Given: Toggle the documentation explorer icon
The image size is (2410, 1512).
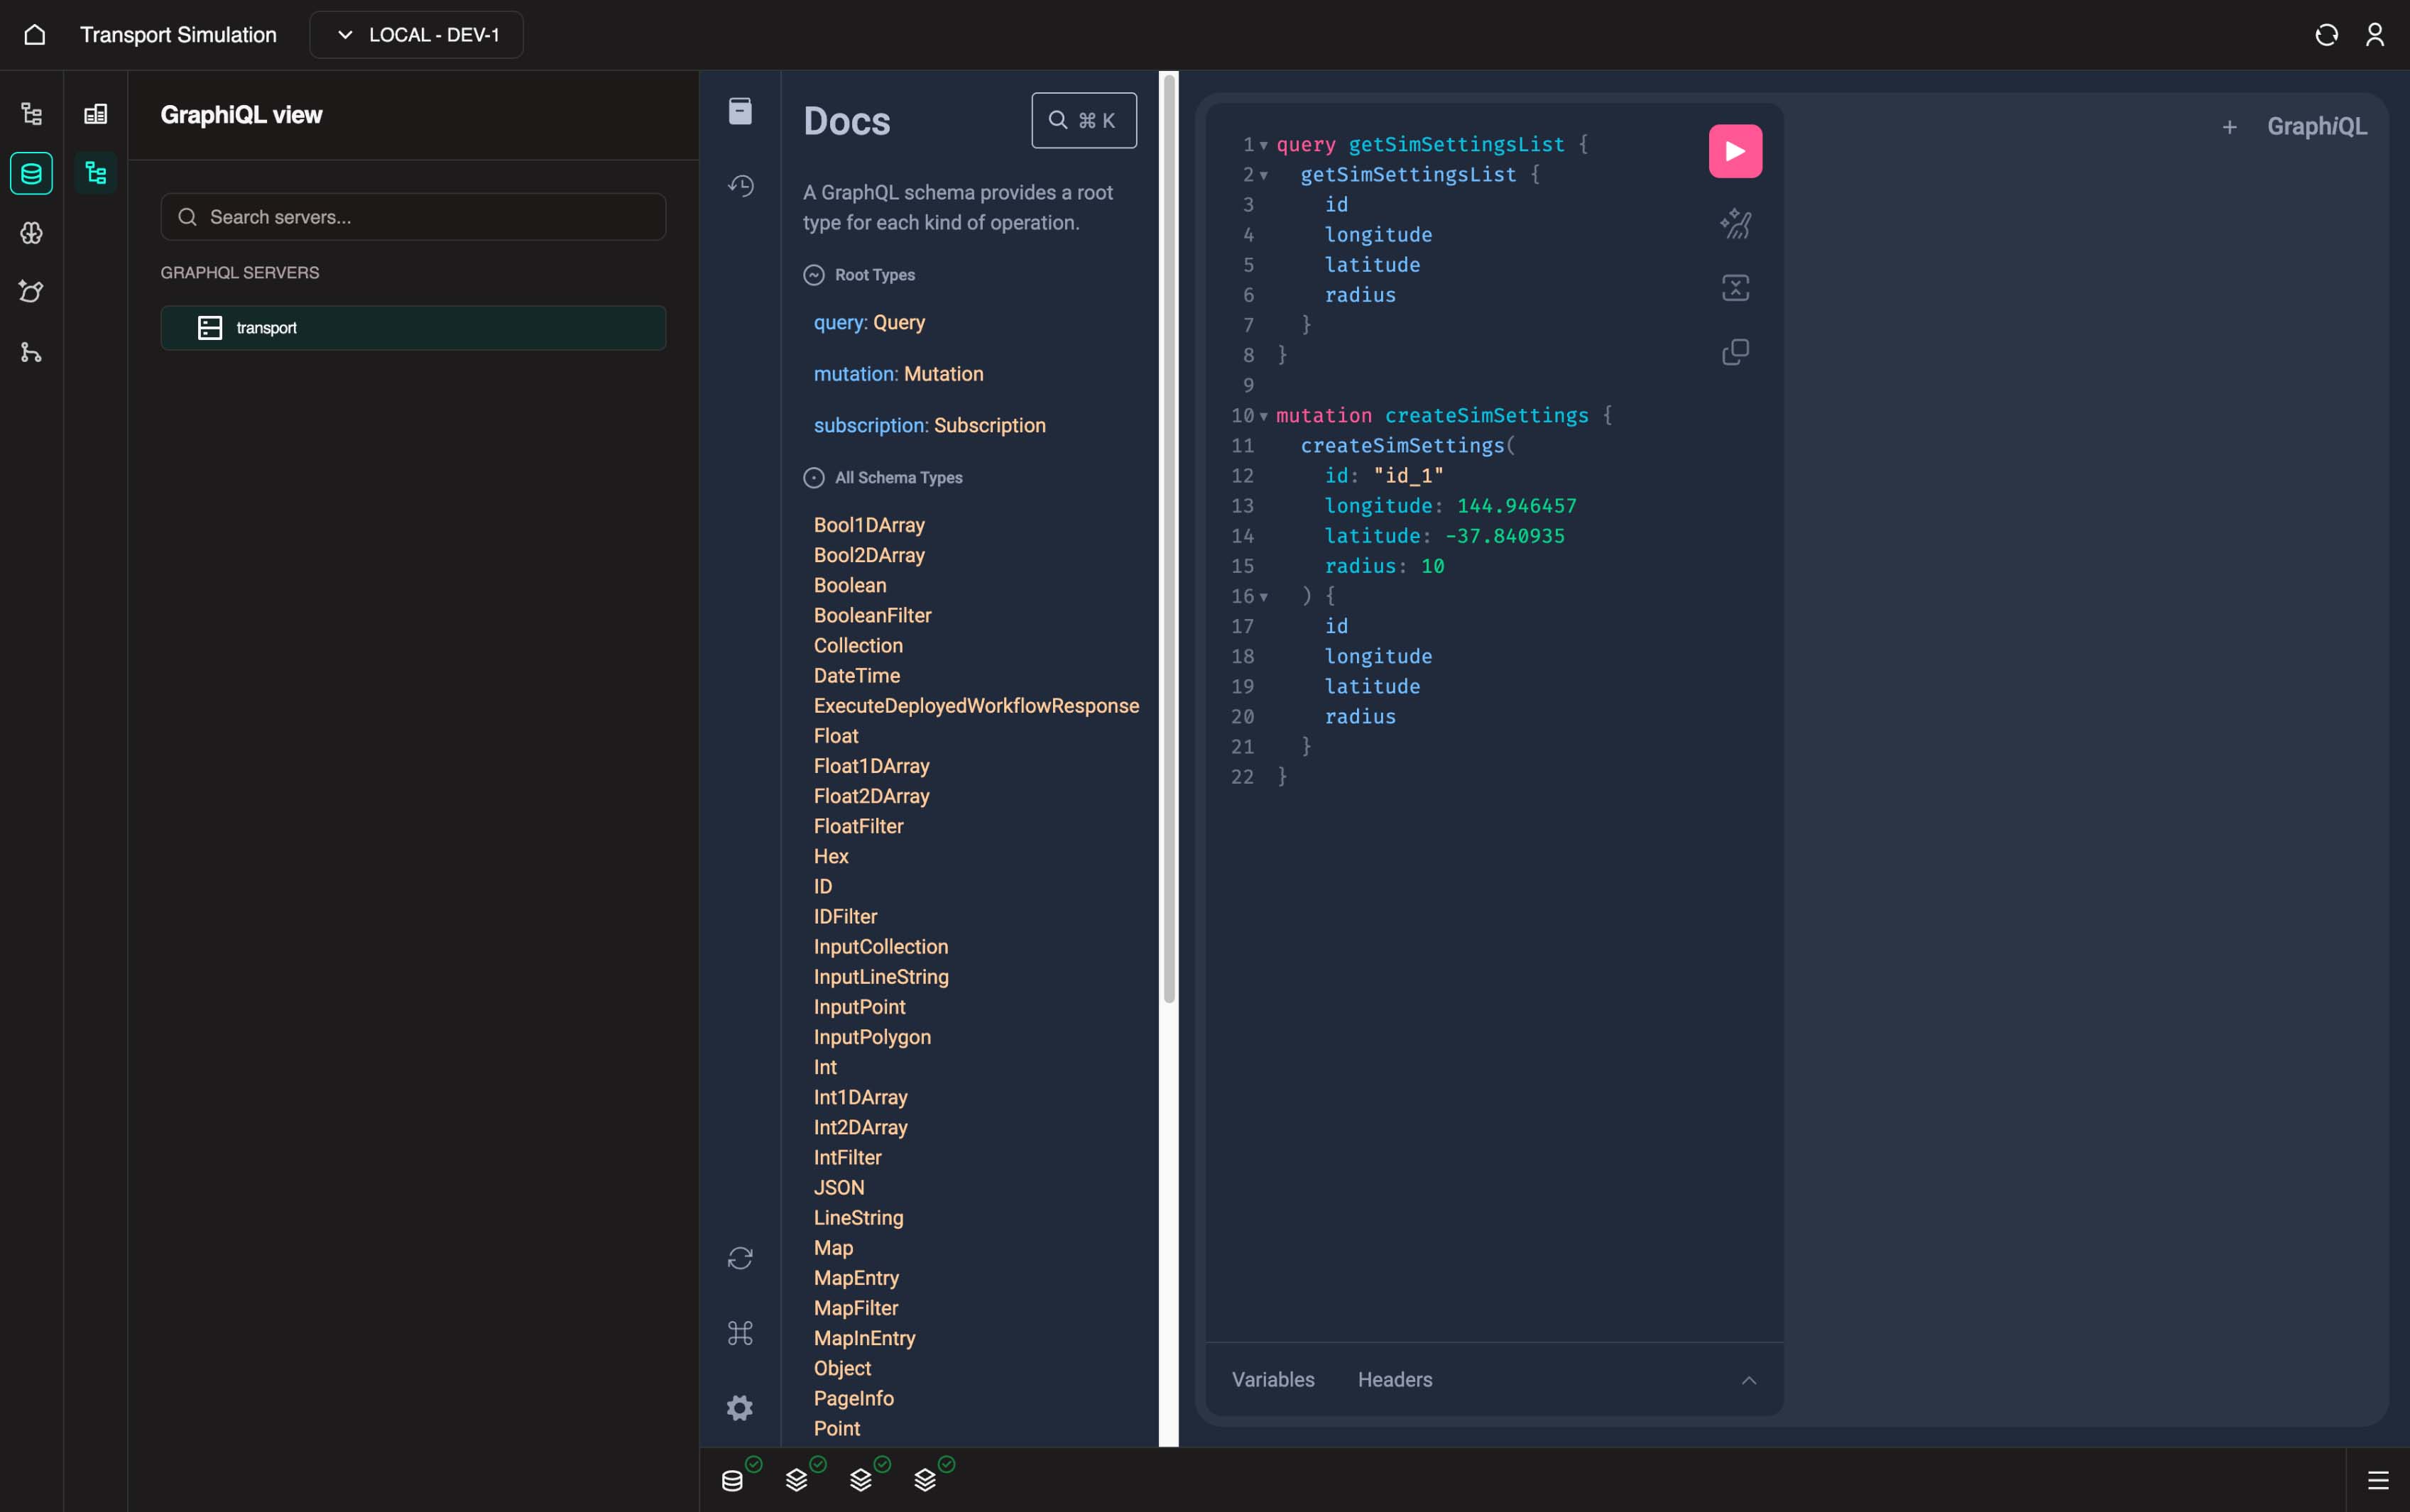Looking at the screenshot, I should click(740, 111).
